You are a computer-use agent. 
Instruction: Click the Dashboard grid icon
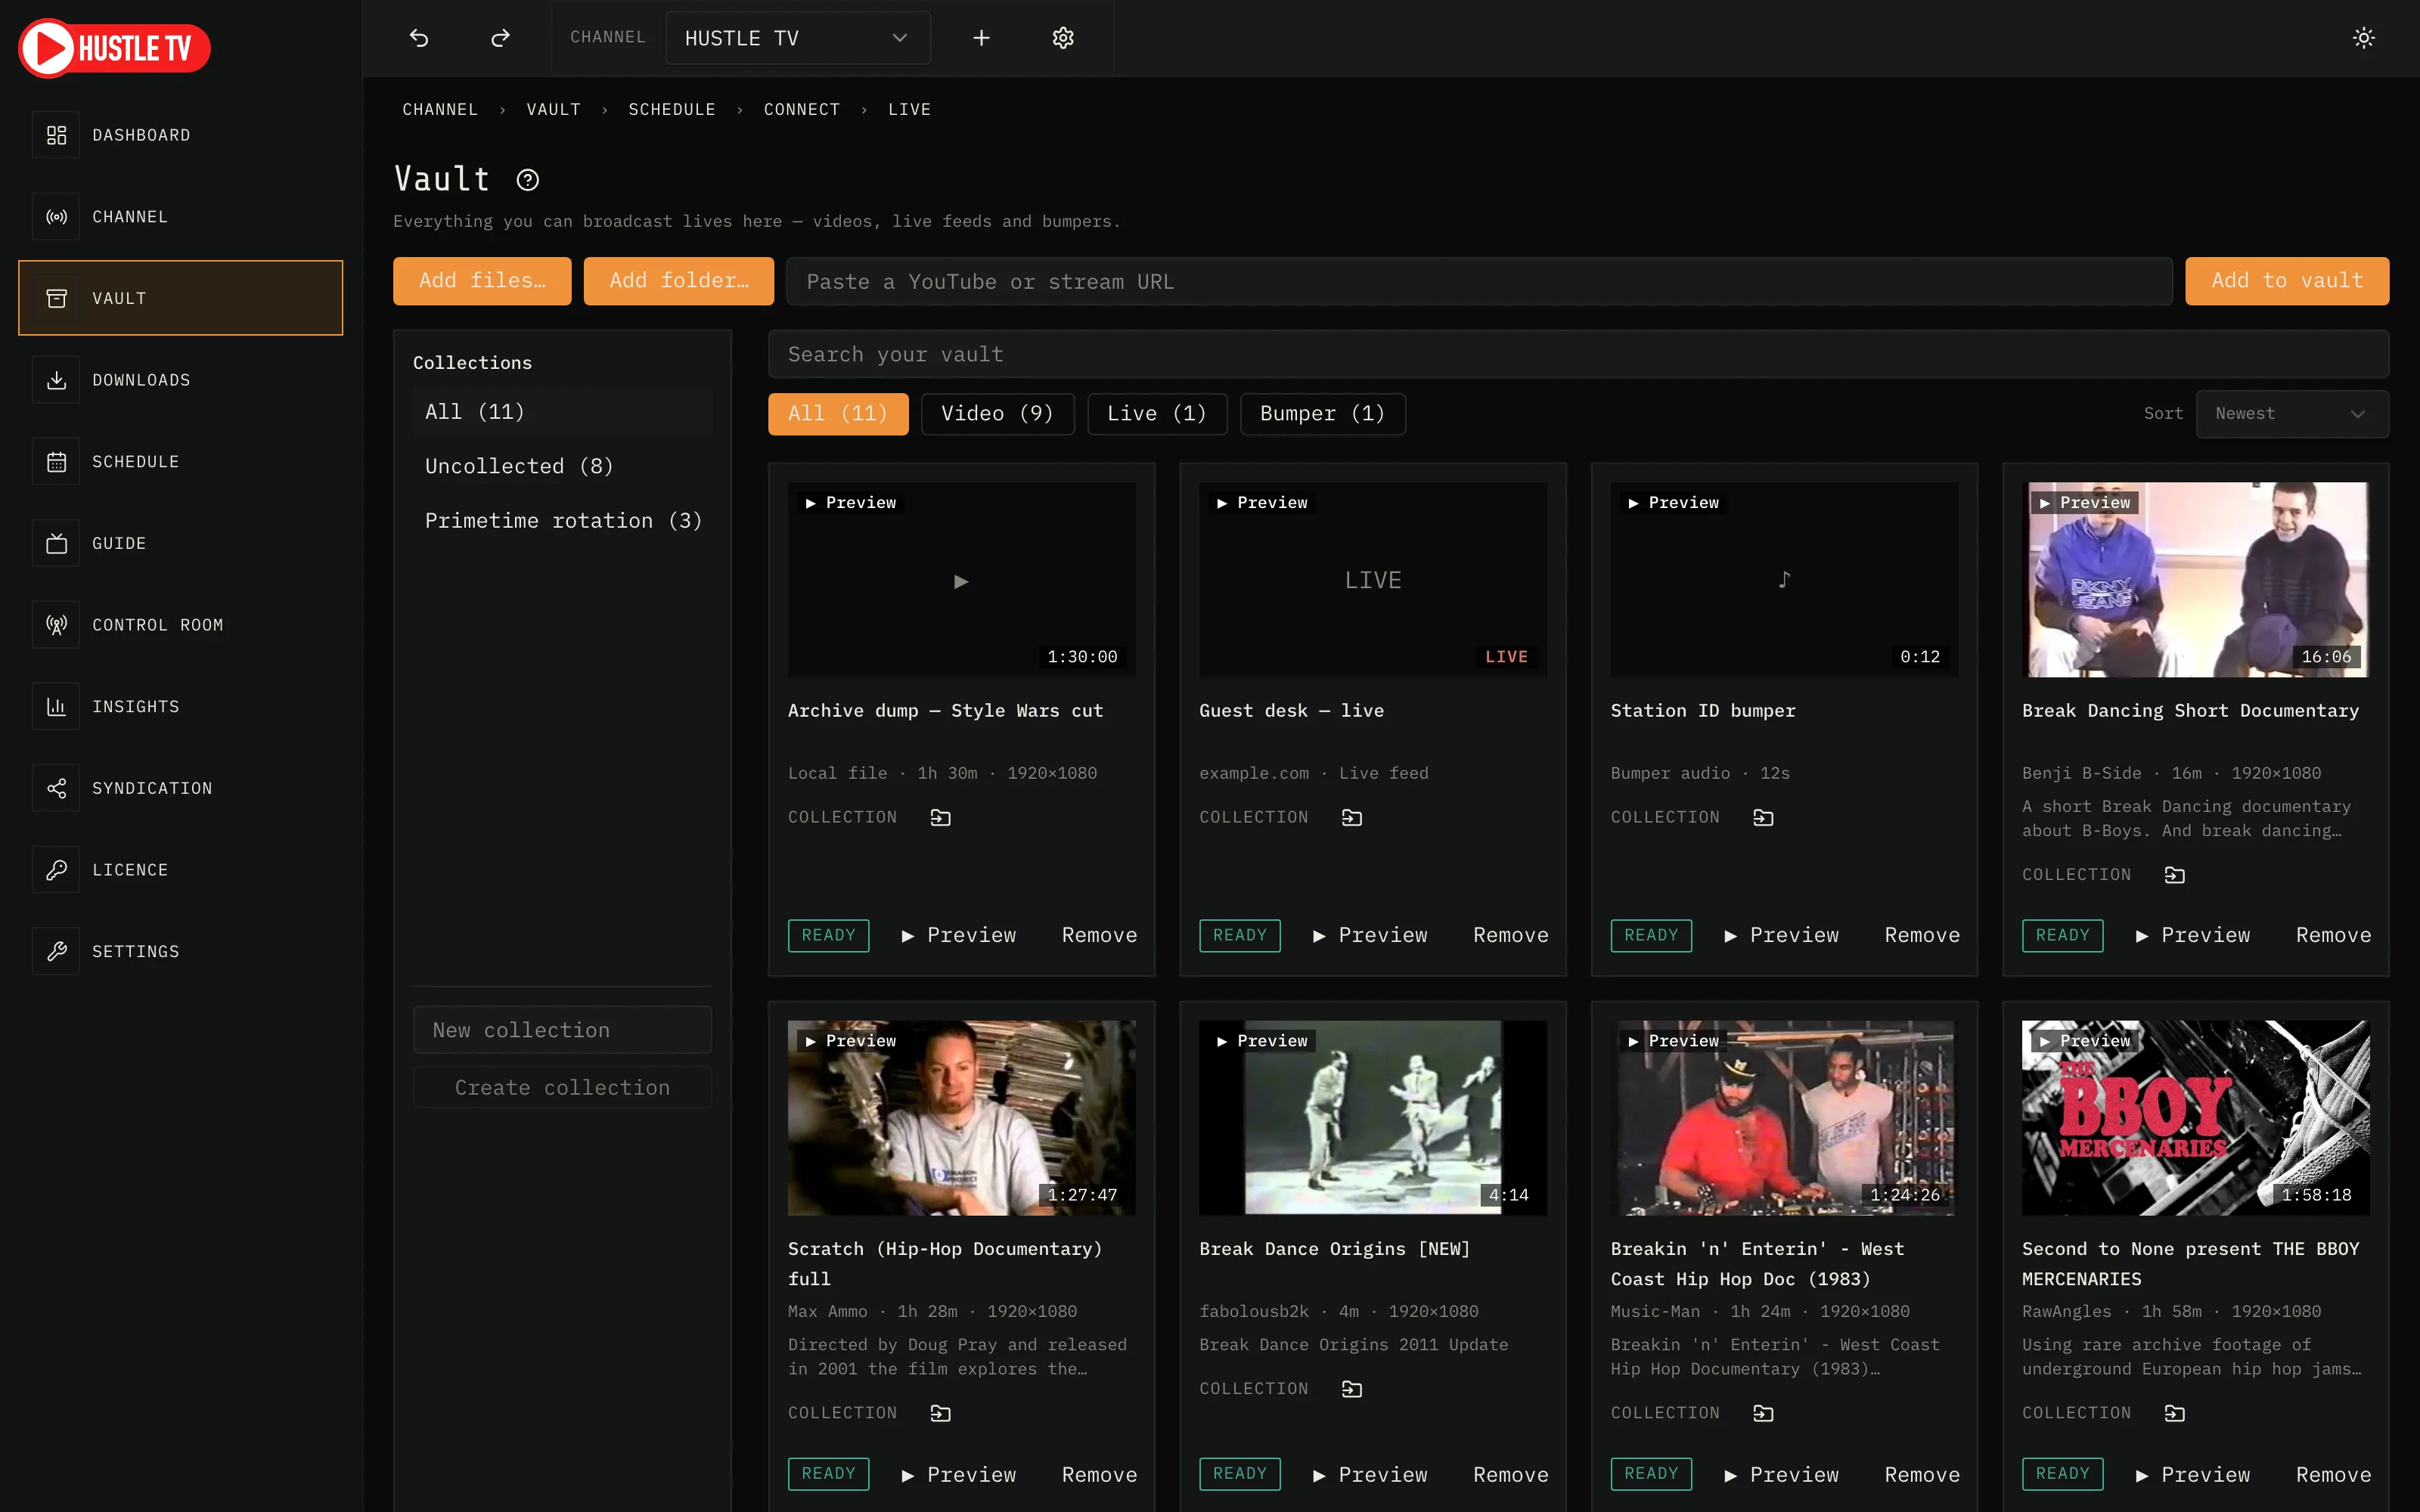[56, 135]
